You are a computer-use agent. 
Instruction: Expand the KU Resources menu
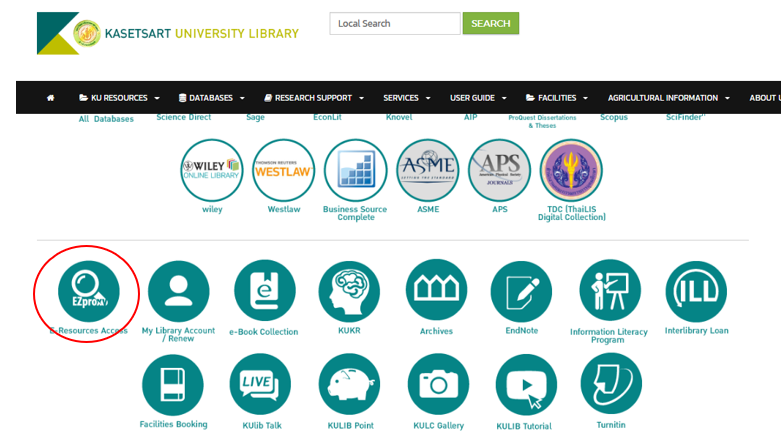click(120, 98)
